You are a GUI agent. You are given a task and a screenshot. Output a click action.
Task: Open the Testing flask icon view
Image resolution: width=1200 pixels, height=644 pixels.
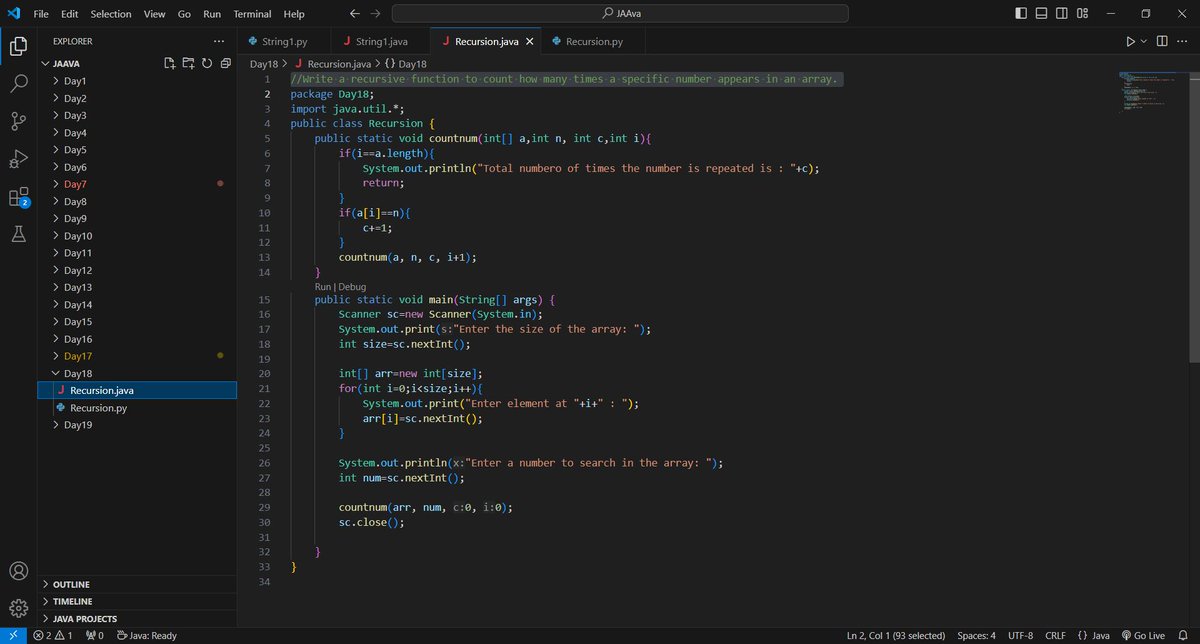coord(18,234)
